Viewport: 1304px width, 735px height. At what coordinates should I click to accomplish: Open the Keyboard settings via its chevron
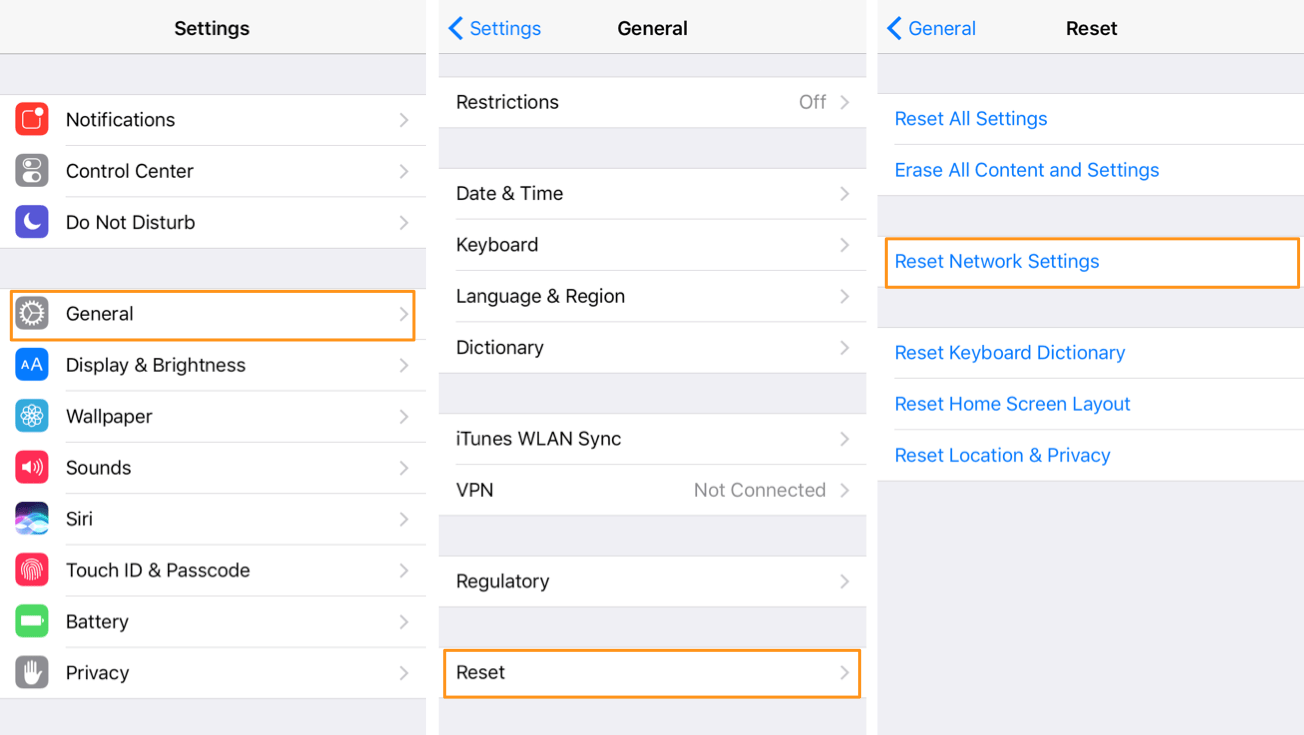[845, 245]
